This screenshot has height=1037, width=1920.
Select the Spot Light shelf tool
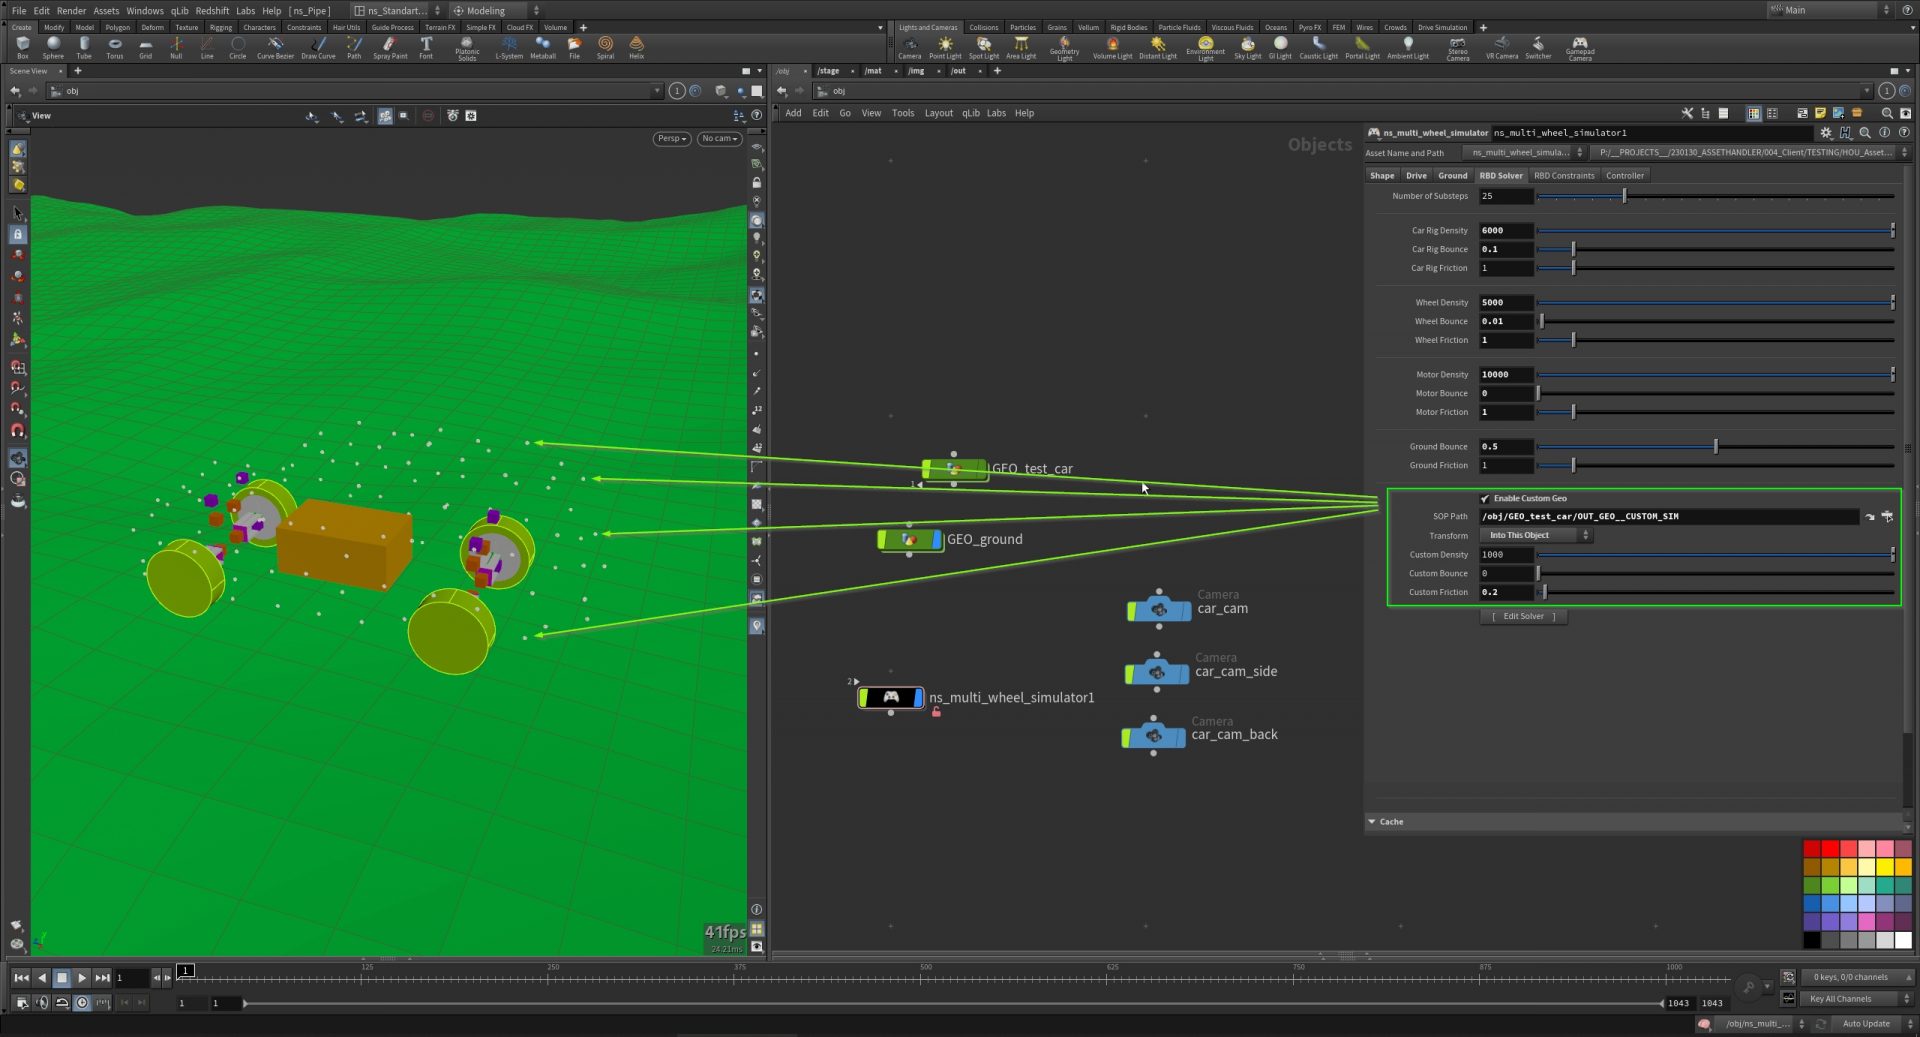(x=983, y=46)
